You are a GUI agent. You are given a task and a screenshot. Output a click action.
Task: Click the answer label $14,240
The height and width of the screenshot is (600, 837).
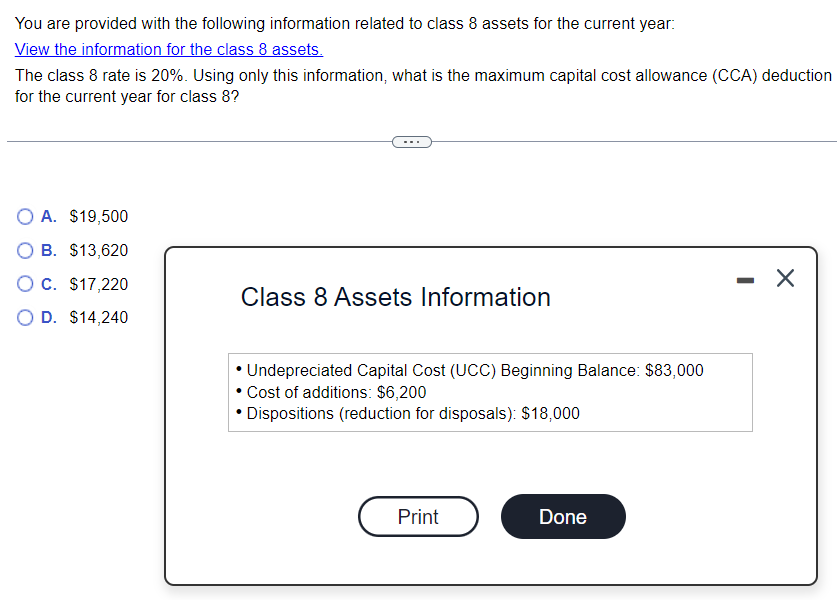97,317
